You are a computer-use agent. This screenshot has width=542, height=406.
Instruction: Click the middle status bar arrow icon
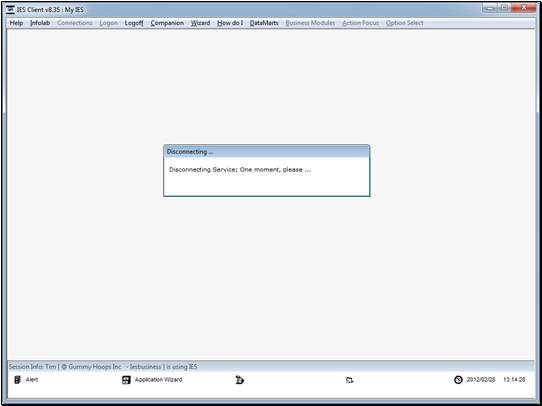pos(240,380)
